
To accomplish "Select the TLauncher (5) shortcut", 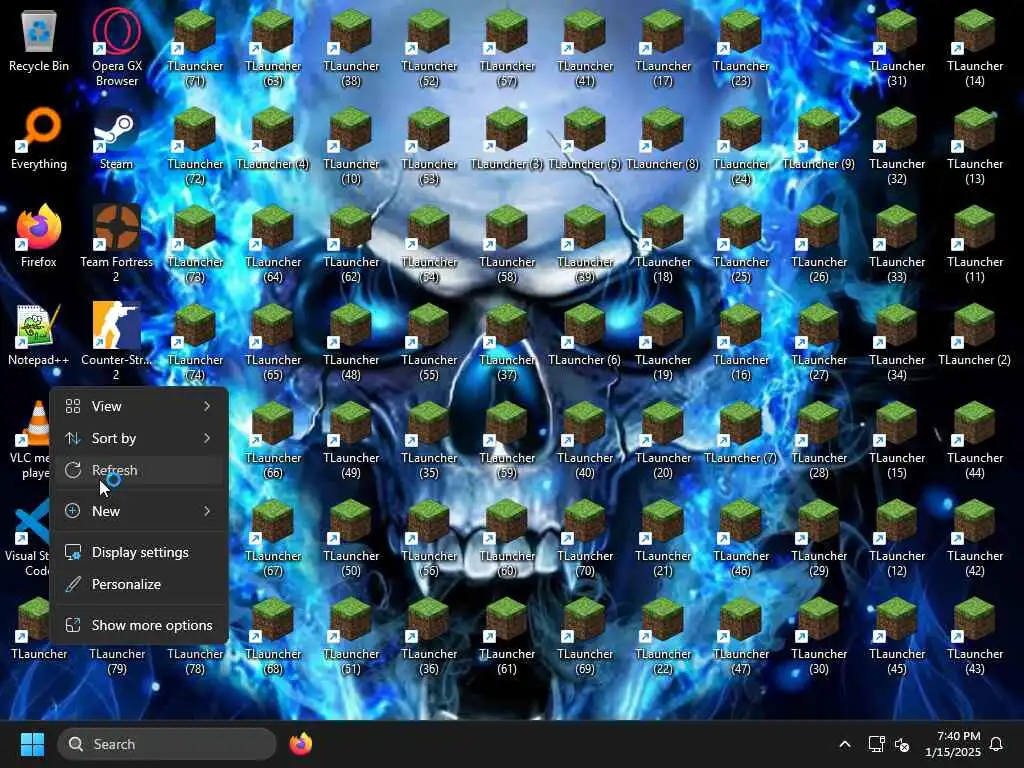I will click(x=584, y=138).
